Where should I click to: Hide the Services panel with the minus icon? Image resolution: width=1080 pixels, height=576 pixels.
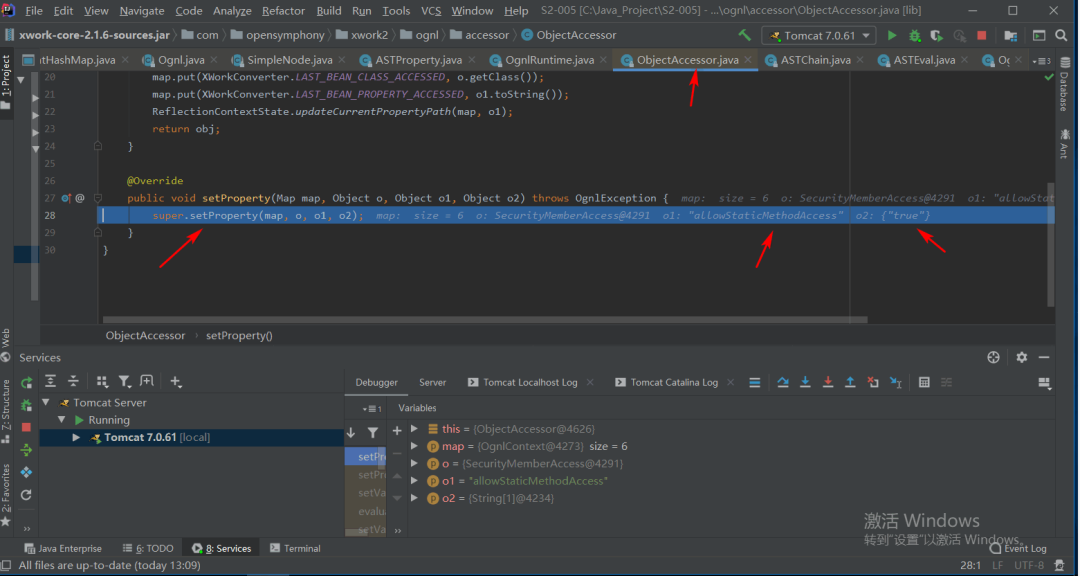(1044, 357)
